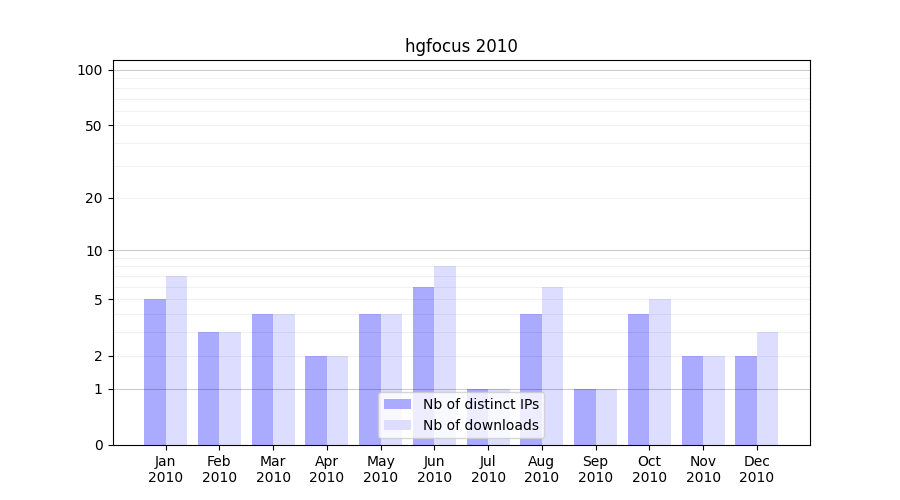
Task: Click the chart title "hgfocus 2010"
Action: click(x=461, y=46)
